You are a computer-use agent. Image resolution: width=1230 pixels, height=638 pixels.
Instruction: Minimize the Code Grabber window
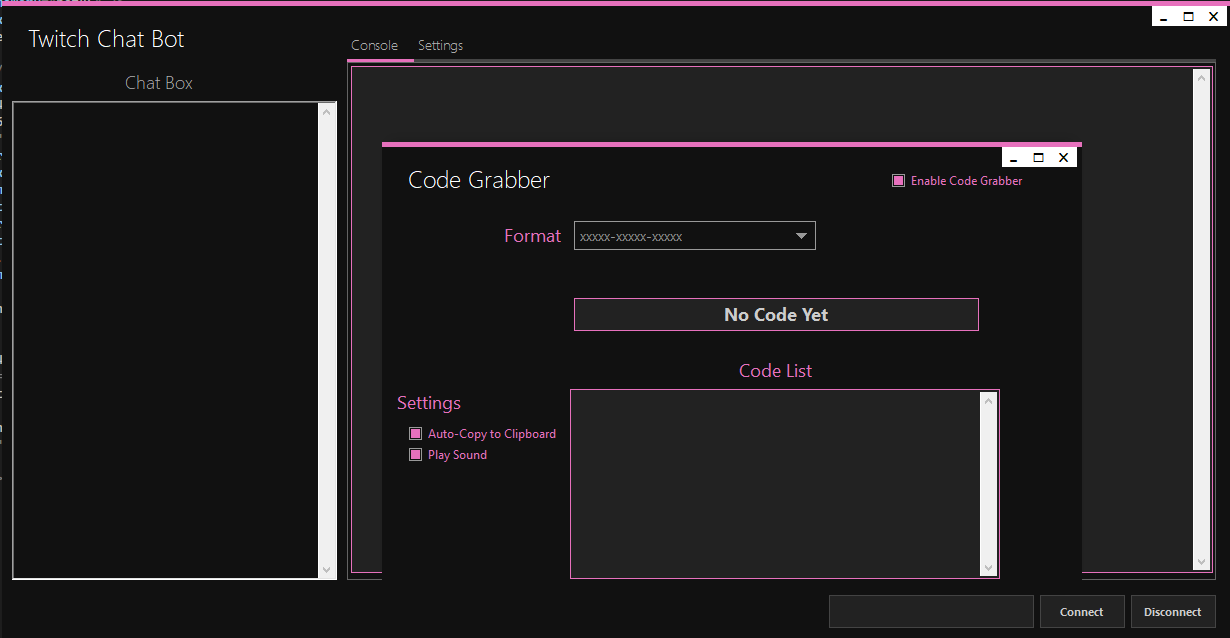click(1014, 158)
